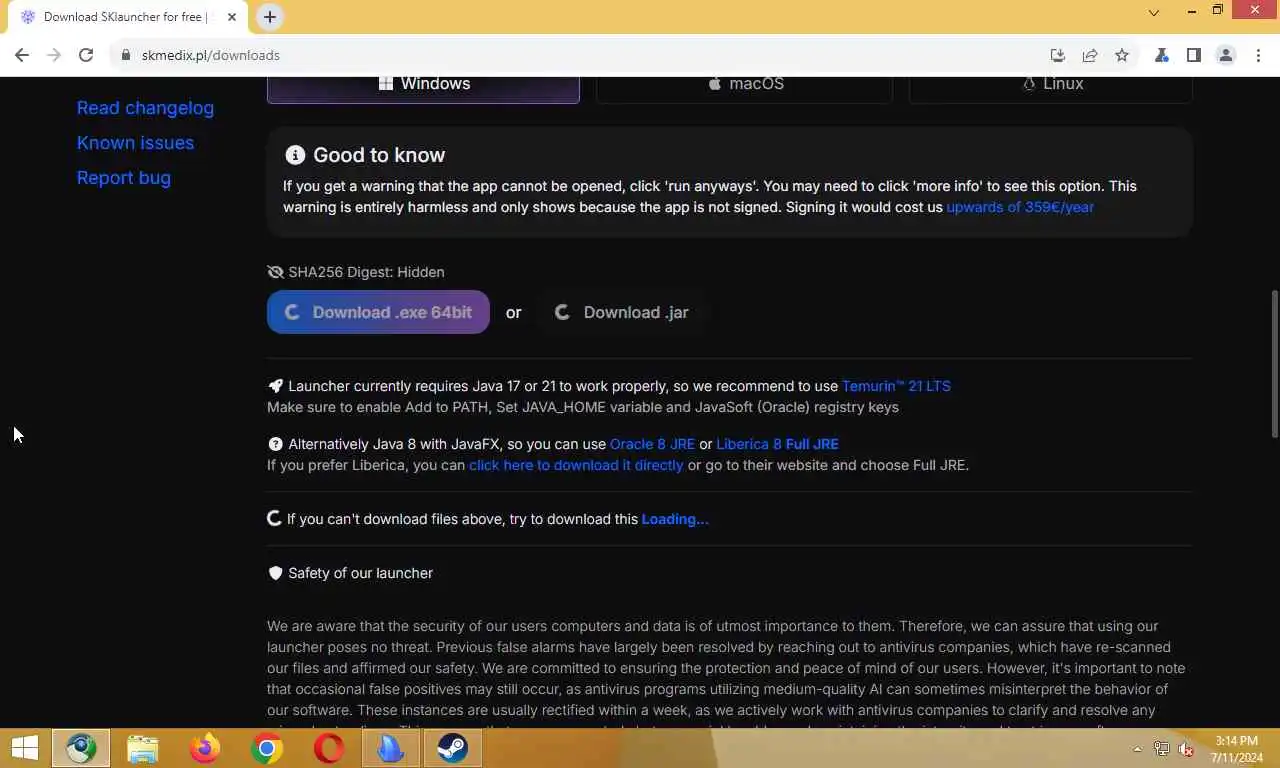Open the globe browser icon in taskbar

81,748
